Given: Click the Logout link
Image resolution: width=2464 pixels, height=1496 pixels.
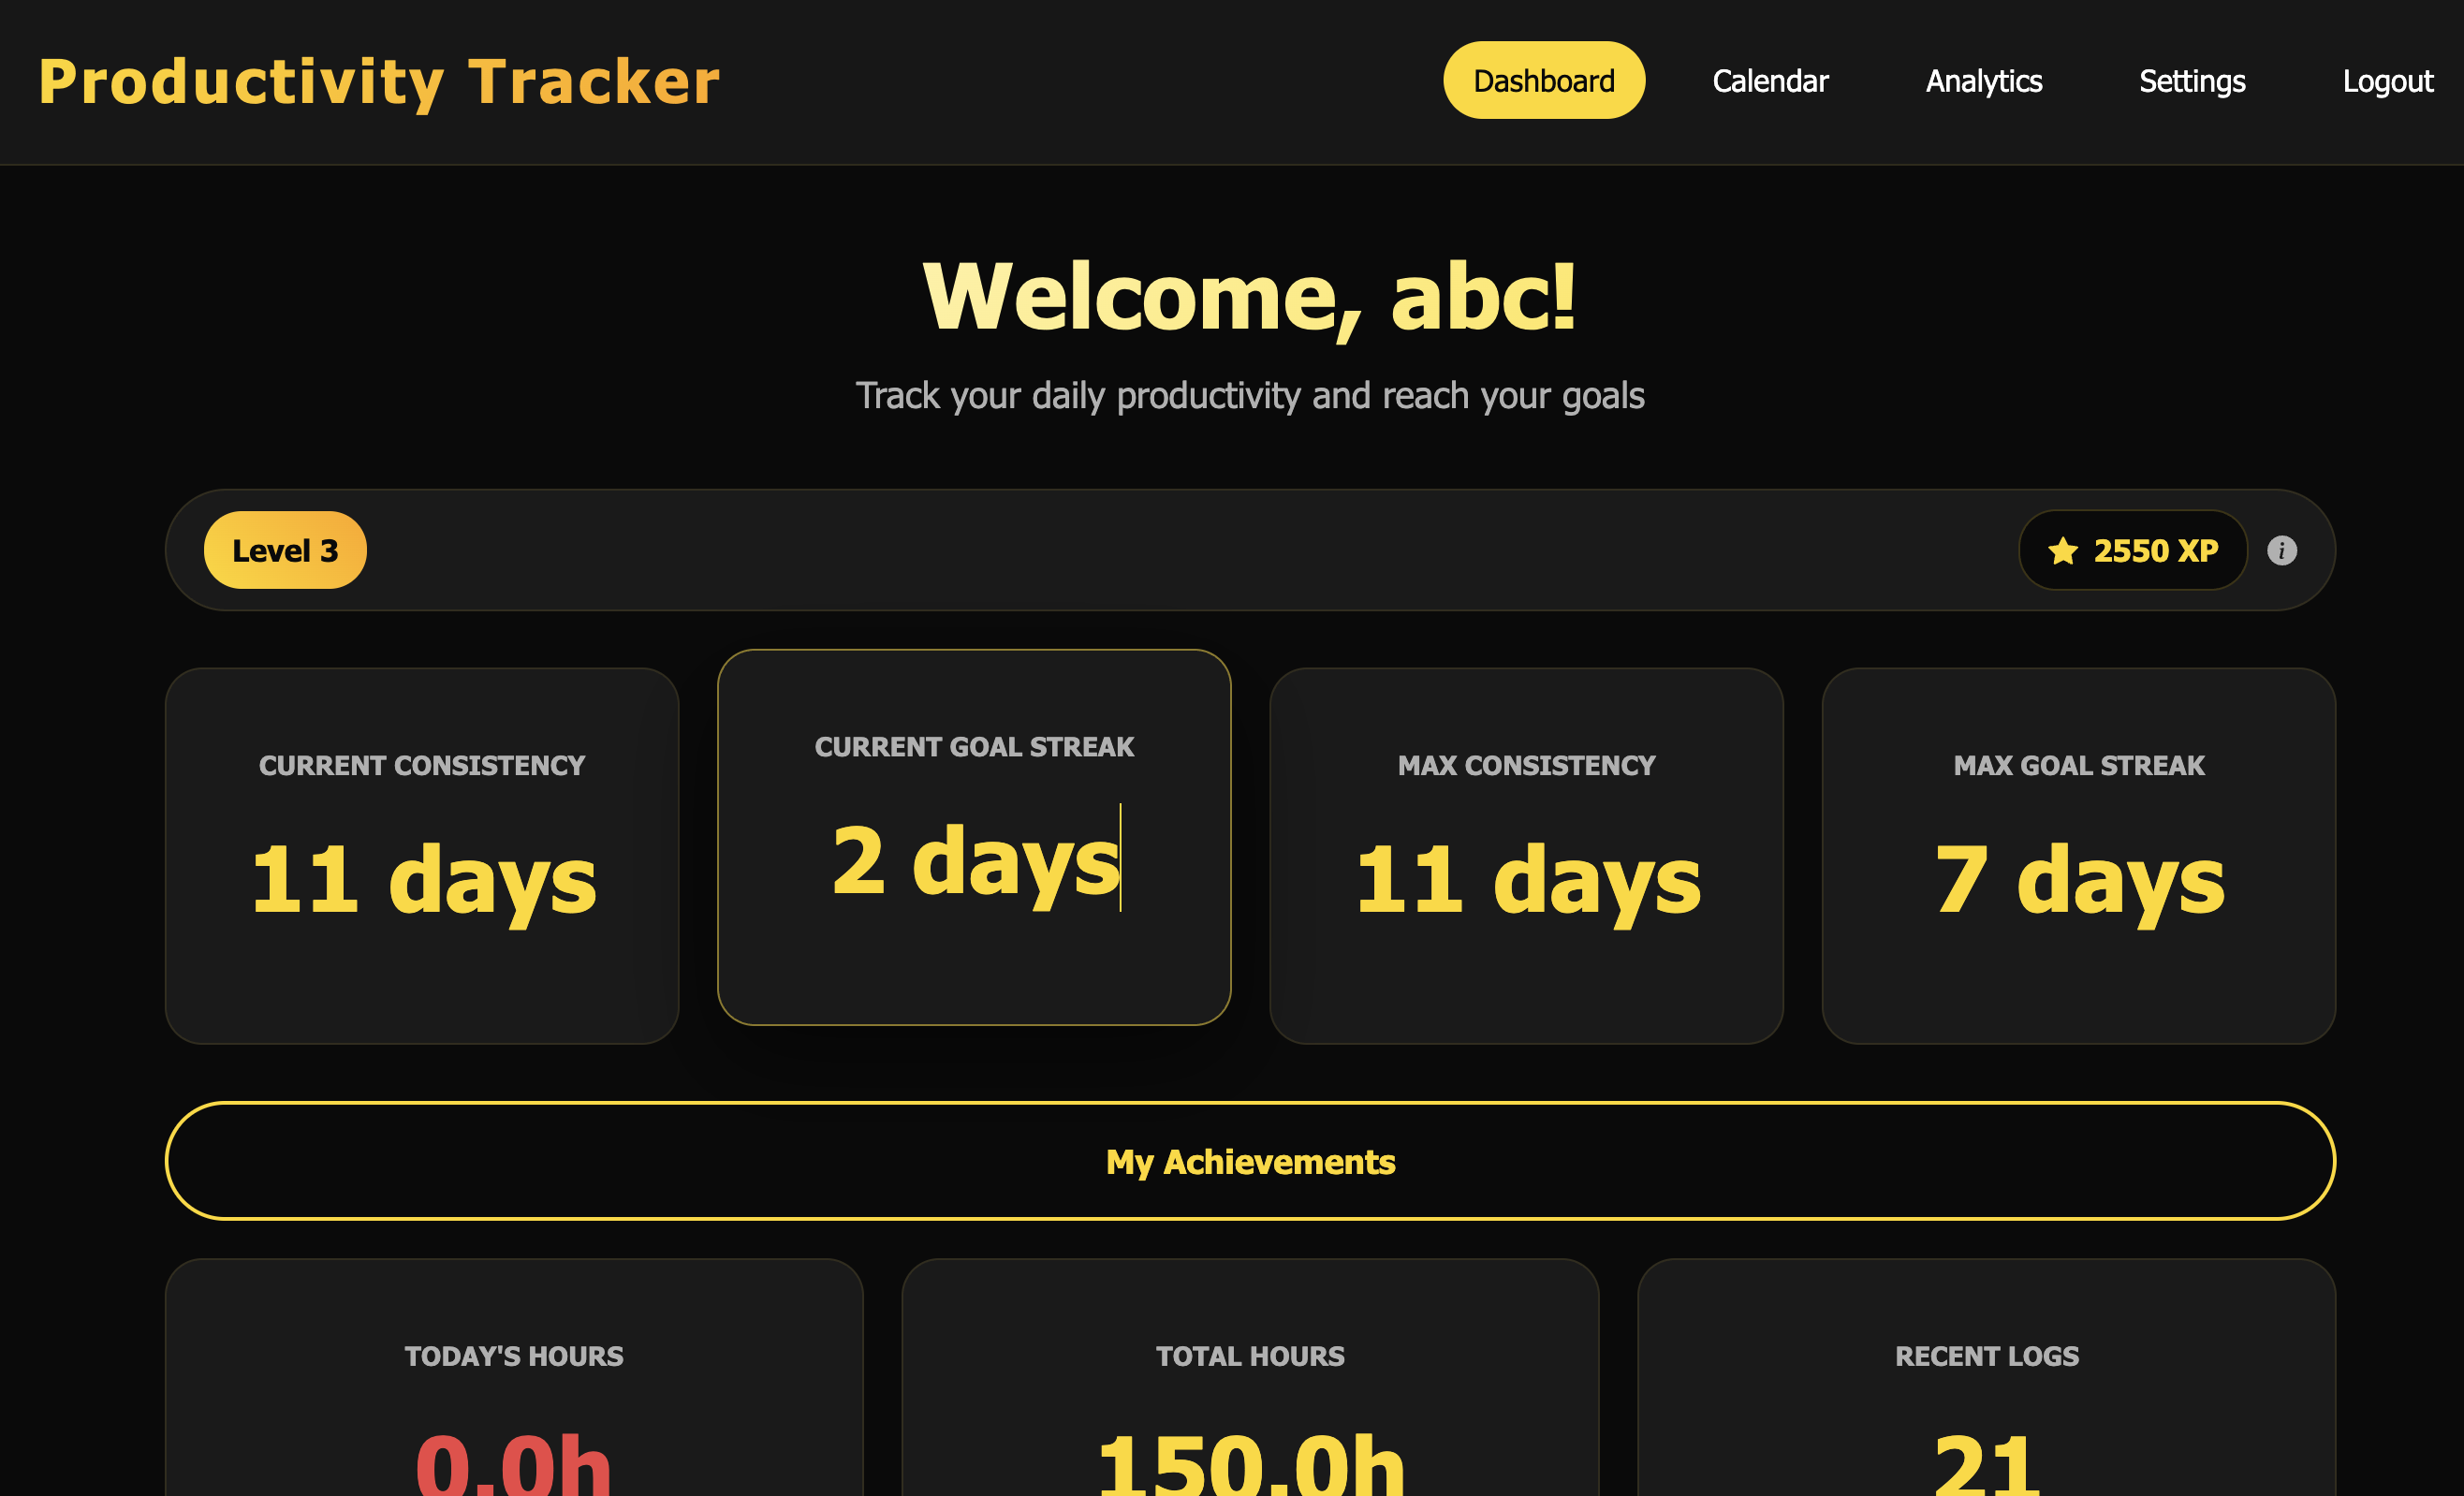Looking at the screenshot, I should tap(2386, 81).
